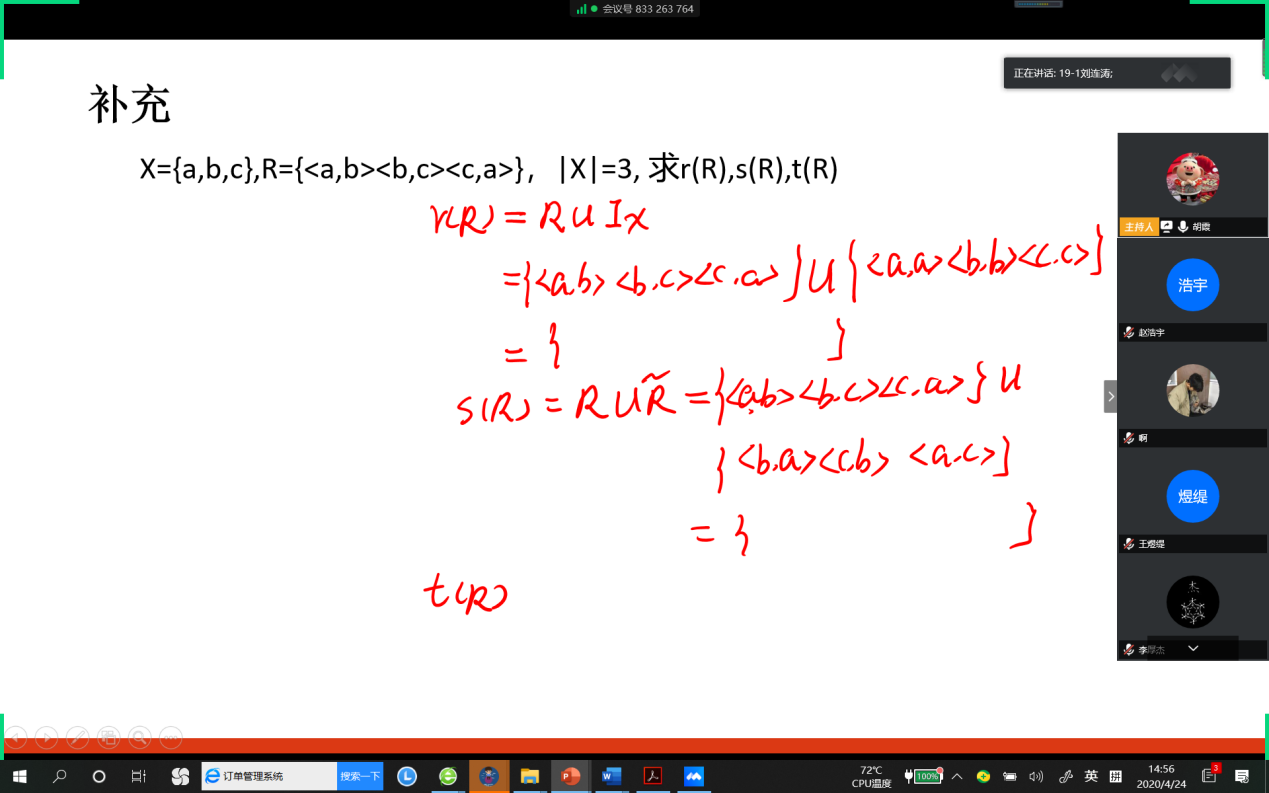Open the pinwheel app on taskbar
Image resolution: width=1269 pixels, height=793 pixels.
click(x=180, y=776)
